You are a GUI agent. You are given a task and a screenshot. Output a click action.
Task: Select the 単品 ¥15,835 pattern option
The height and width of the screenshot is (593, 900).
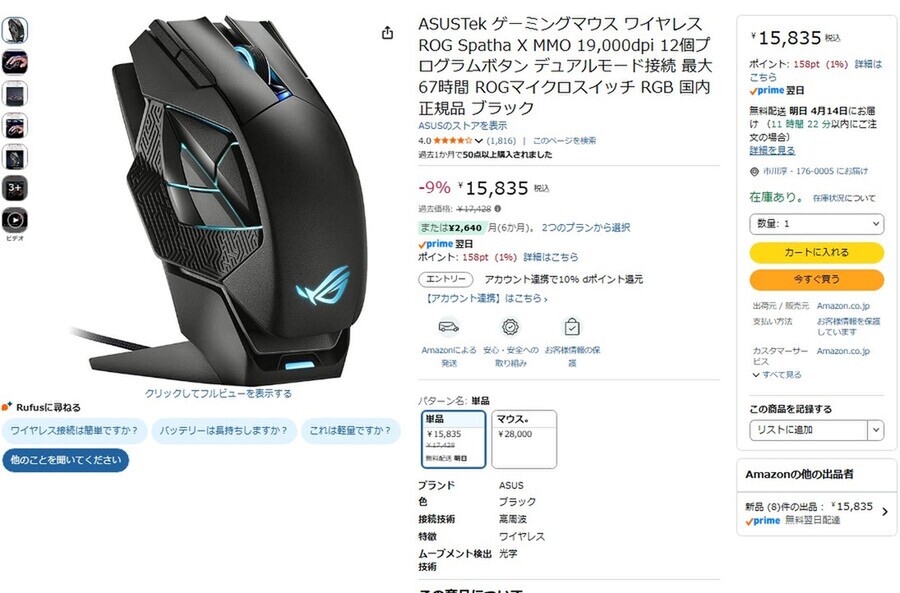tap(453, 439)
